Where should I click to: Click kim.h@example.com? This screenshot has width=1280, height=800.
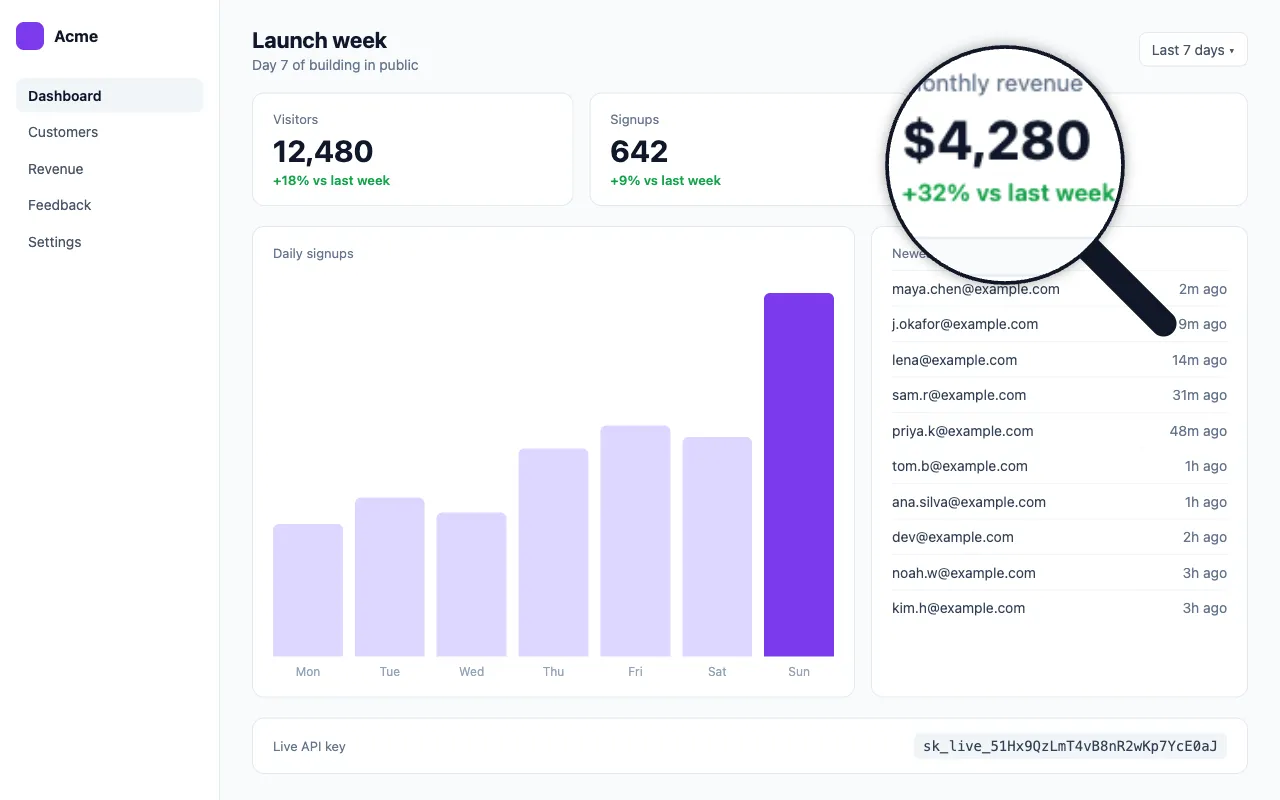[958, 608]
